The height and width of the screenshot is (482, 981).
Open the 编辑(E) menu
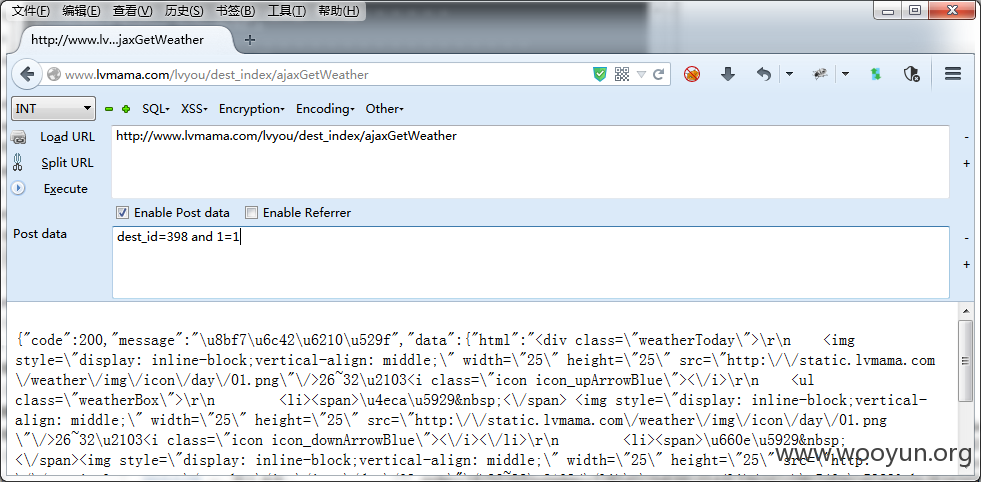tap(81, 11)
